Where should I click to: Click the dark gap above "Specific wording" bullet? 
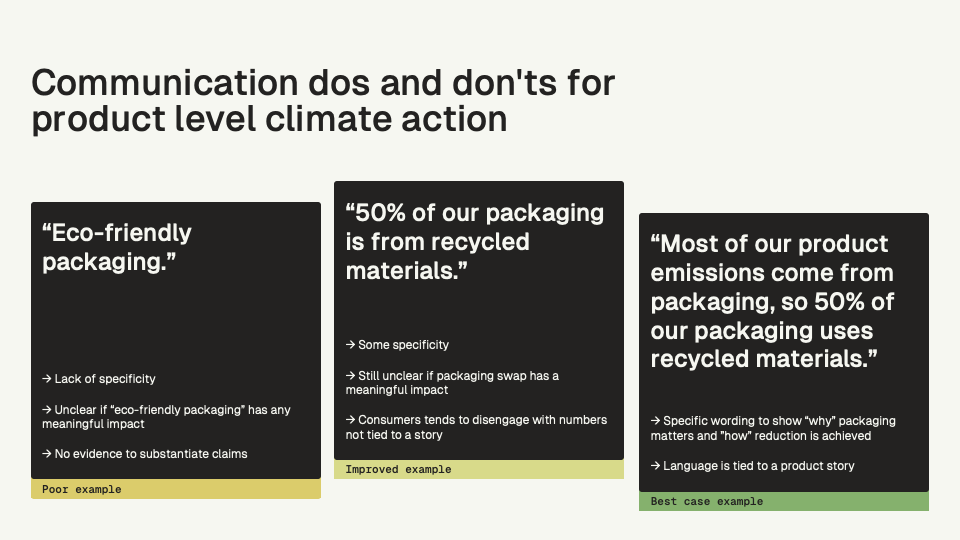click(784, 392)
